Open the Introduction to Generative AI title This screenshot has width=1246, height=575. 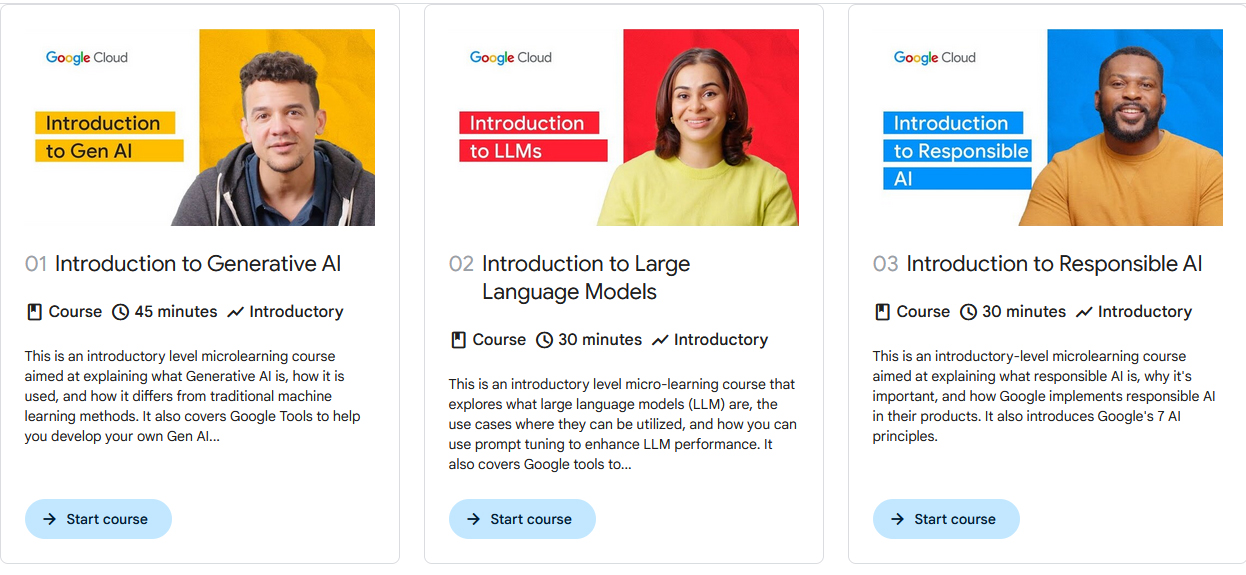tap(198, 264)
